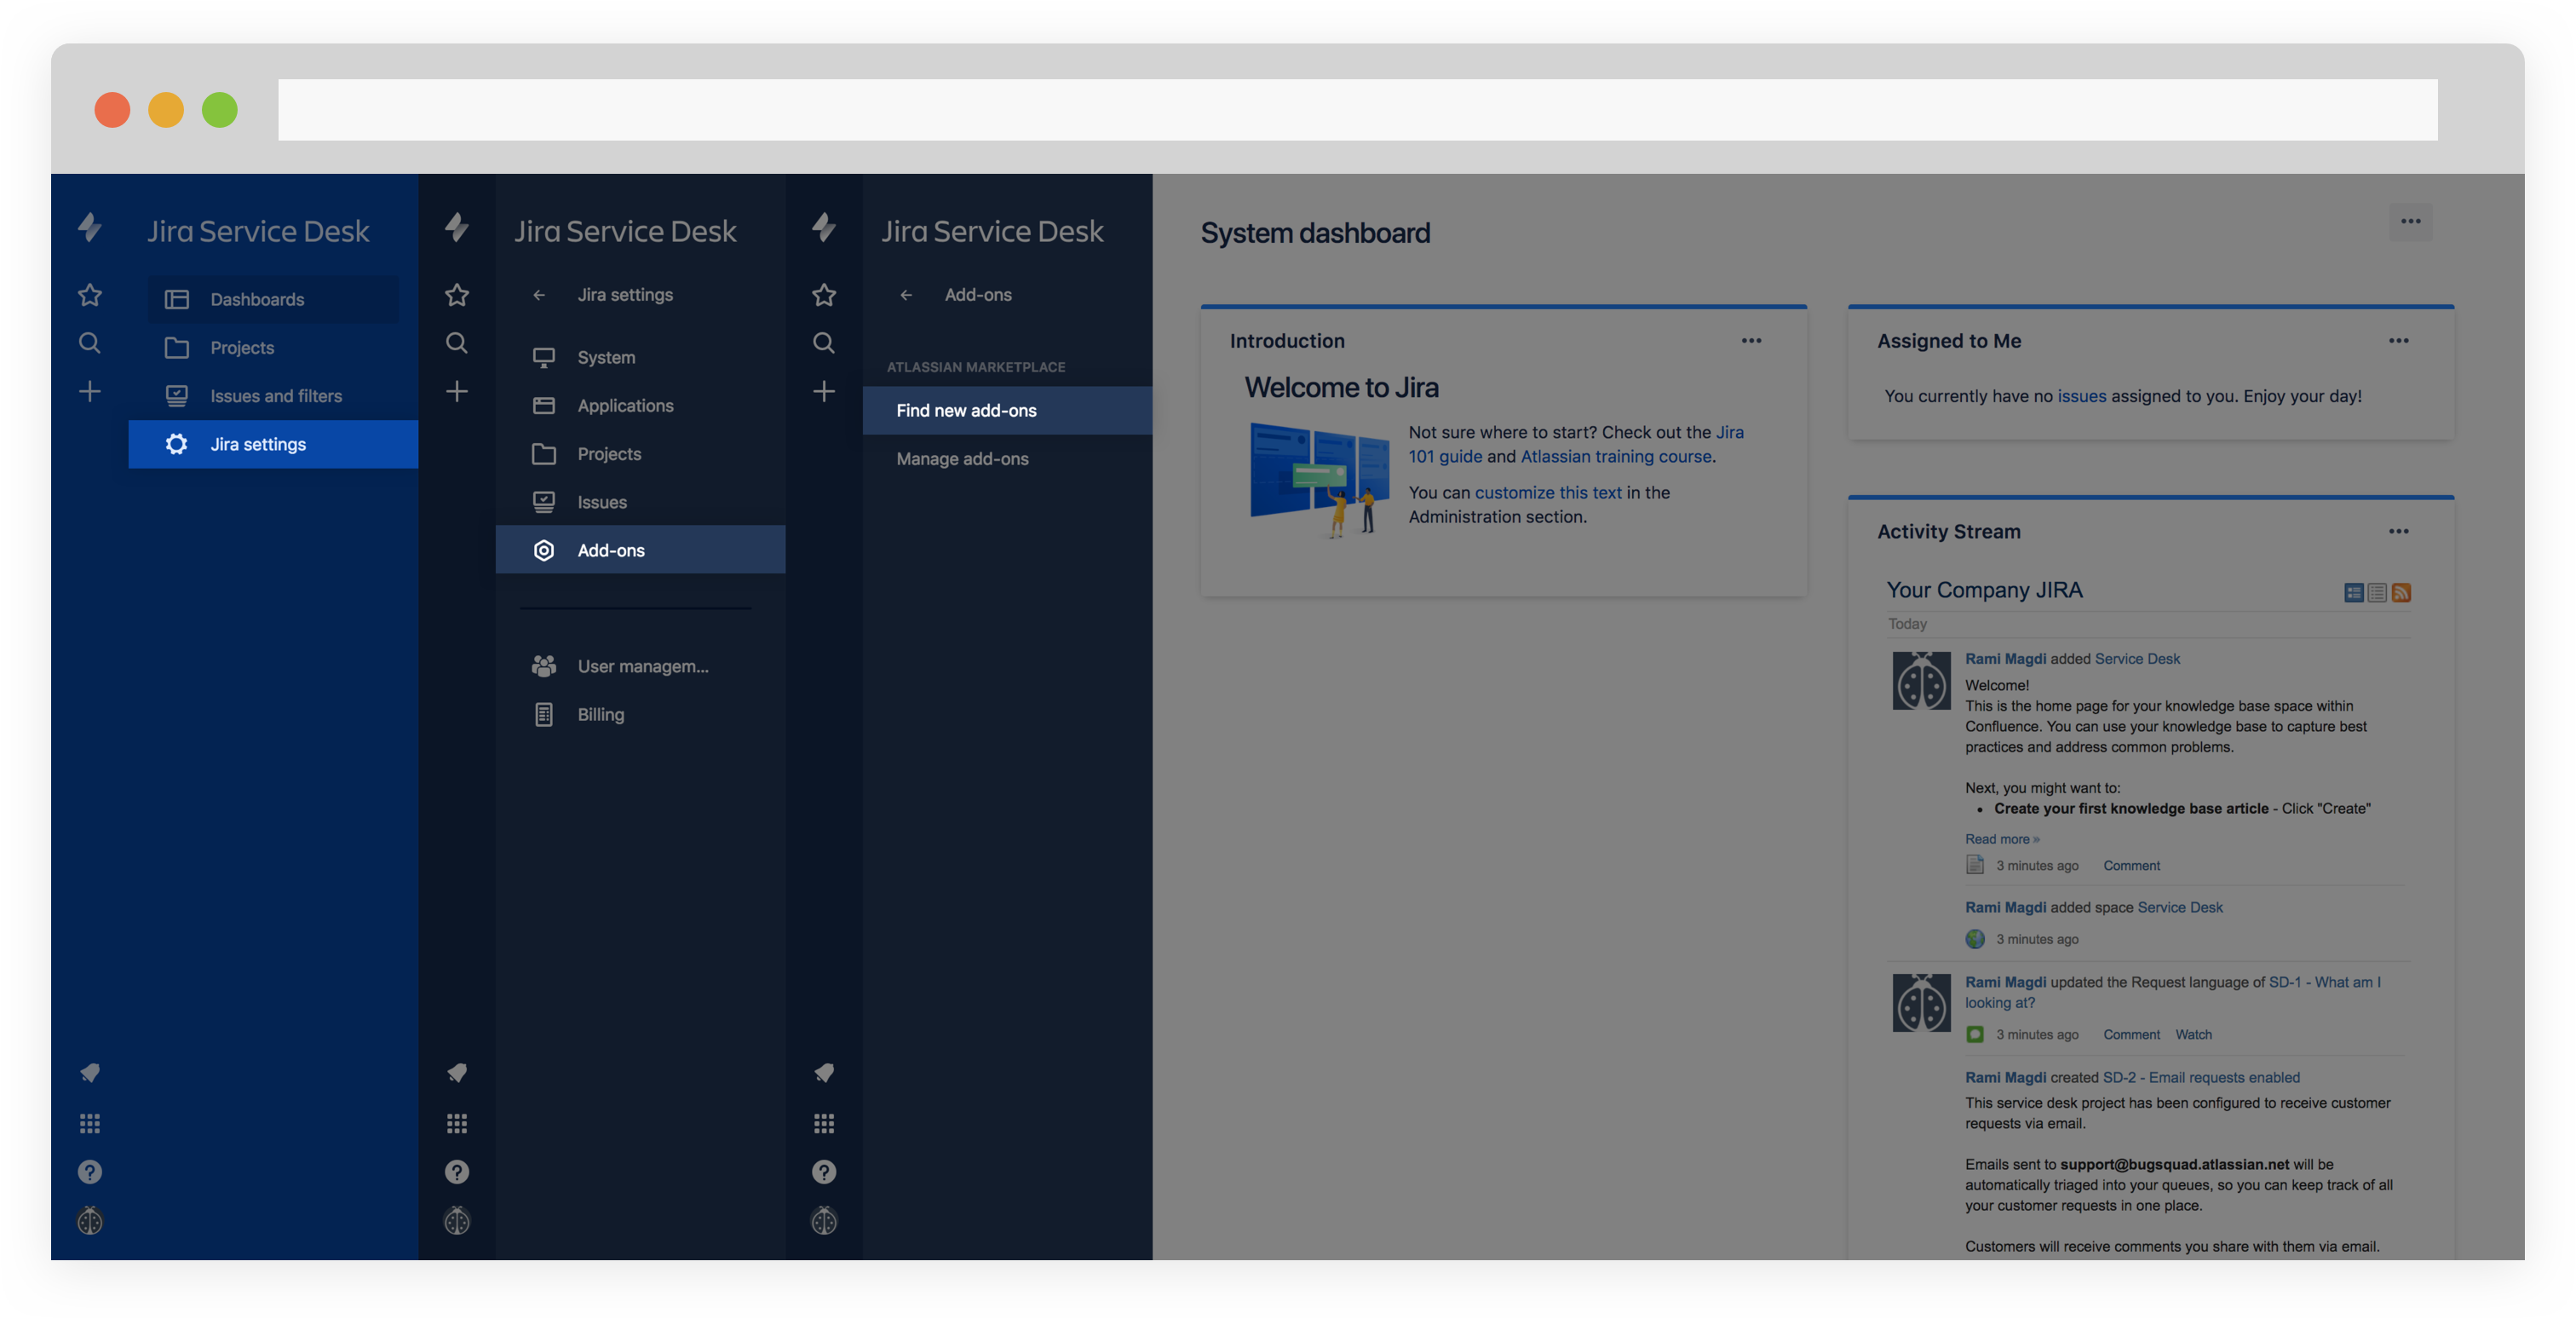Open User management people icon item
2576x1319 pixels.
[x=544, y=666]
